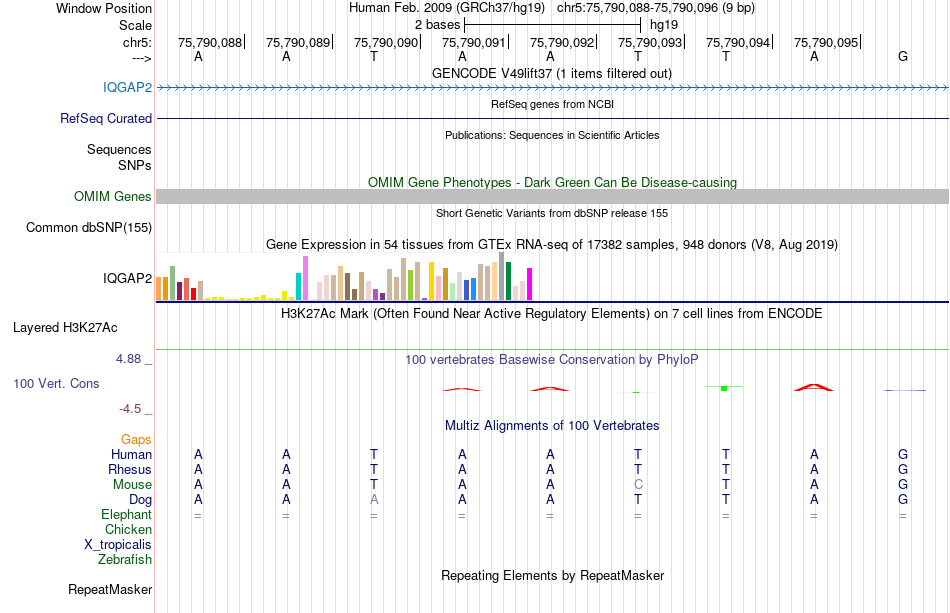Select the Human species label

[x=131, y=454]
